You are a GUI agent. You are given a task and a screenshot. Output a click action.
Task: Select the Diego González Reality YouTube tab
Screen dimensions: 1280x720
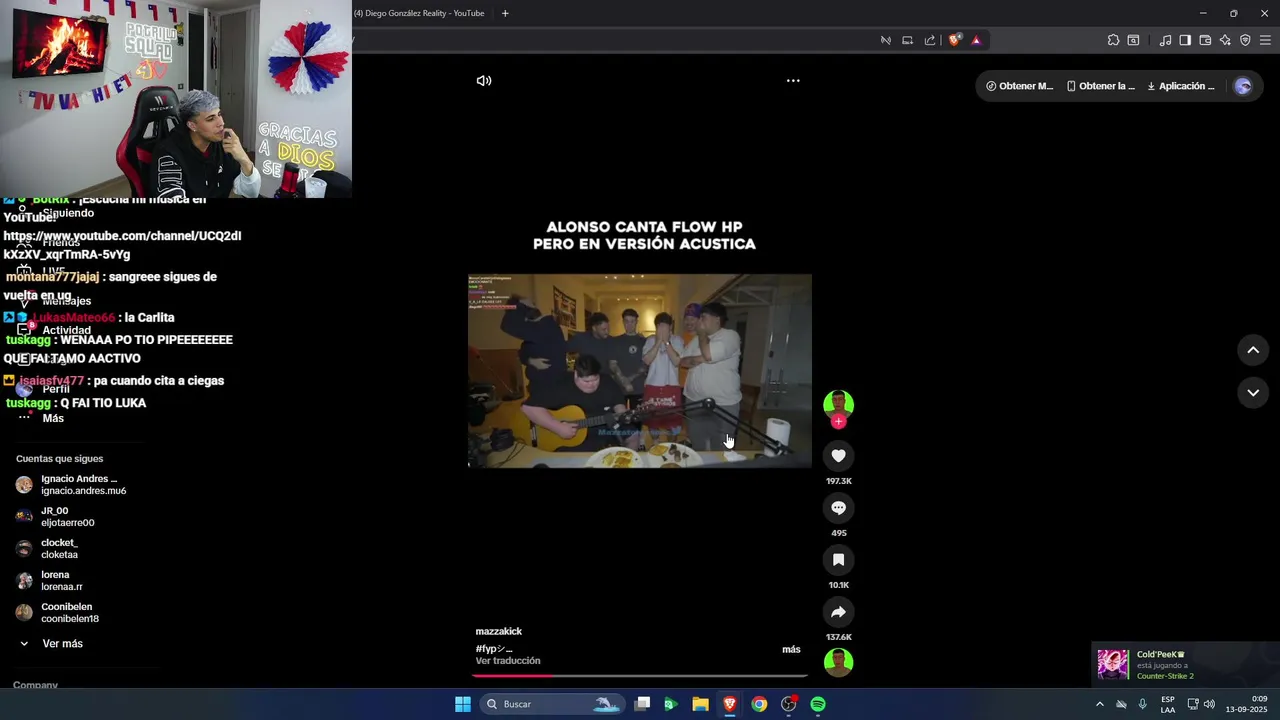click(x=418, y=13)
